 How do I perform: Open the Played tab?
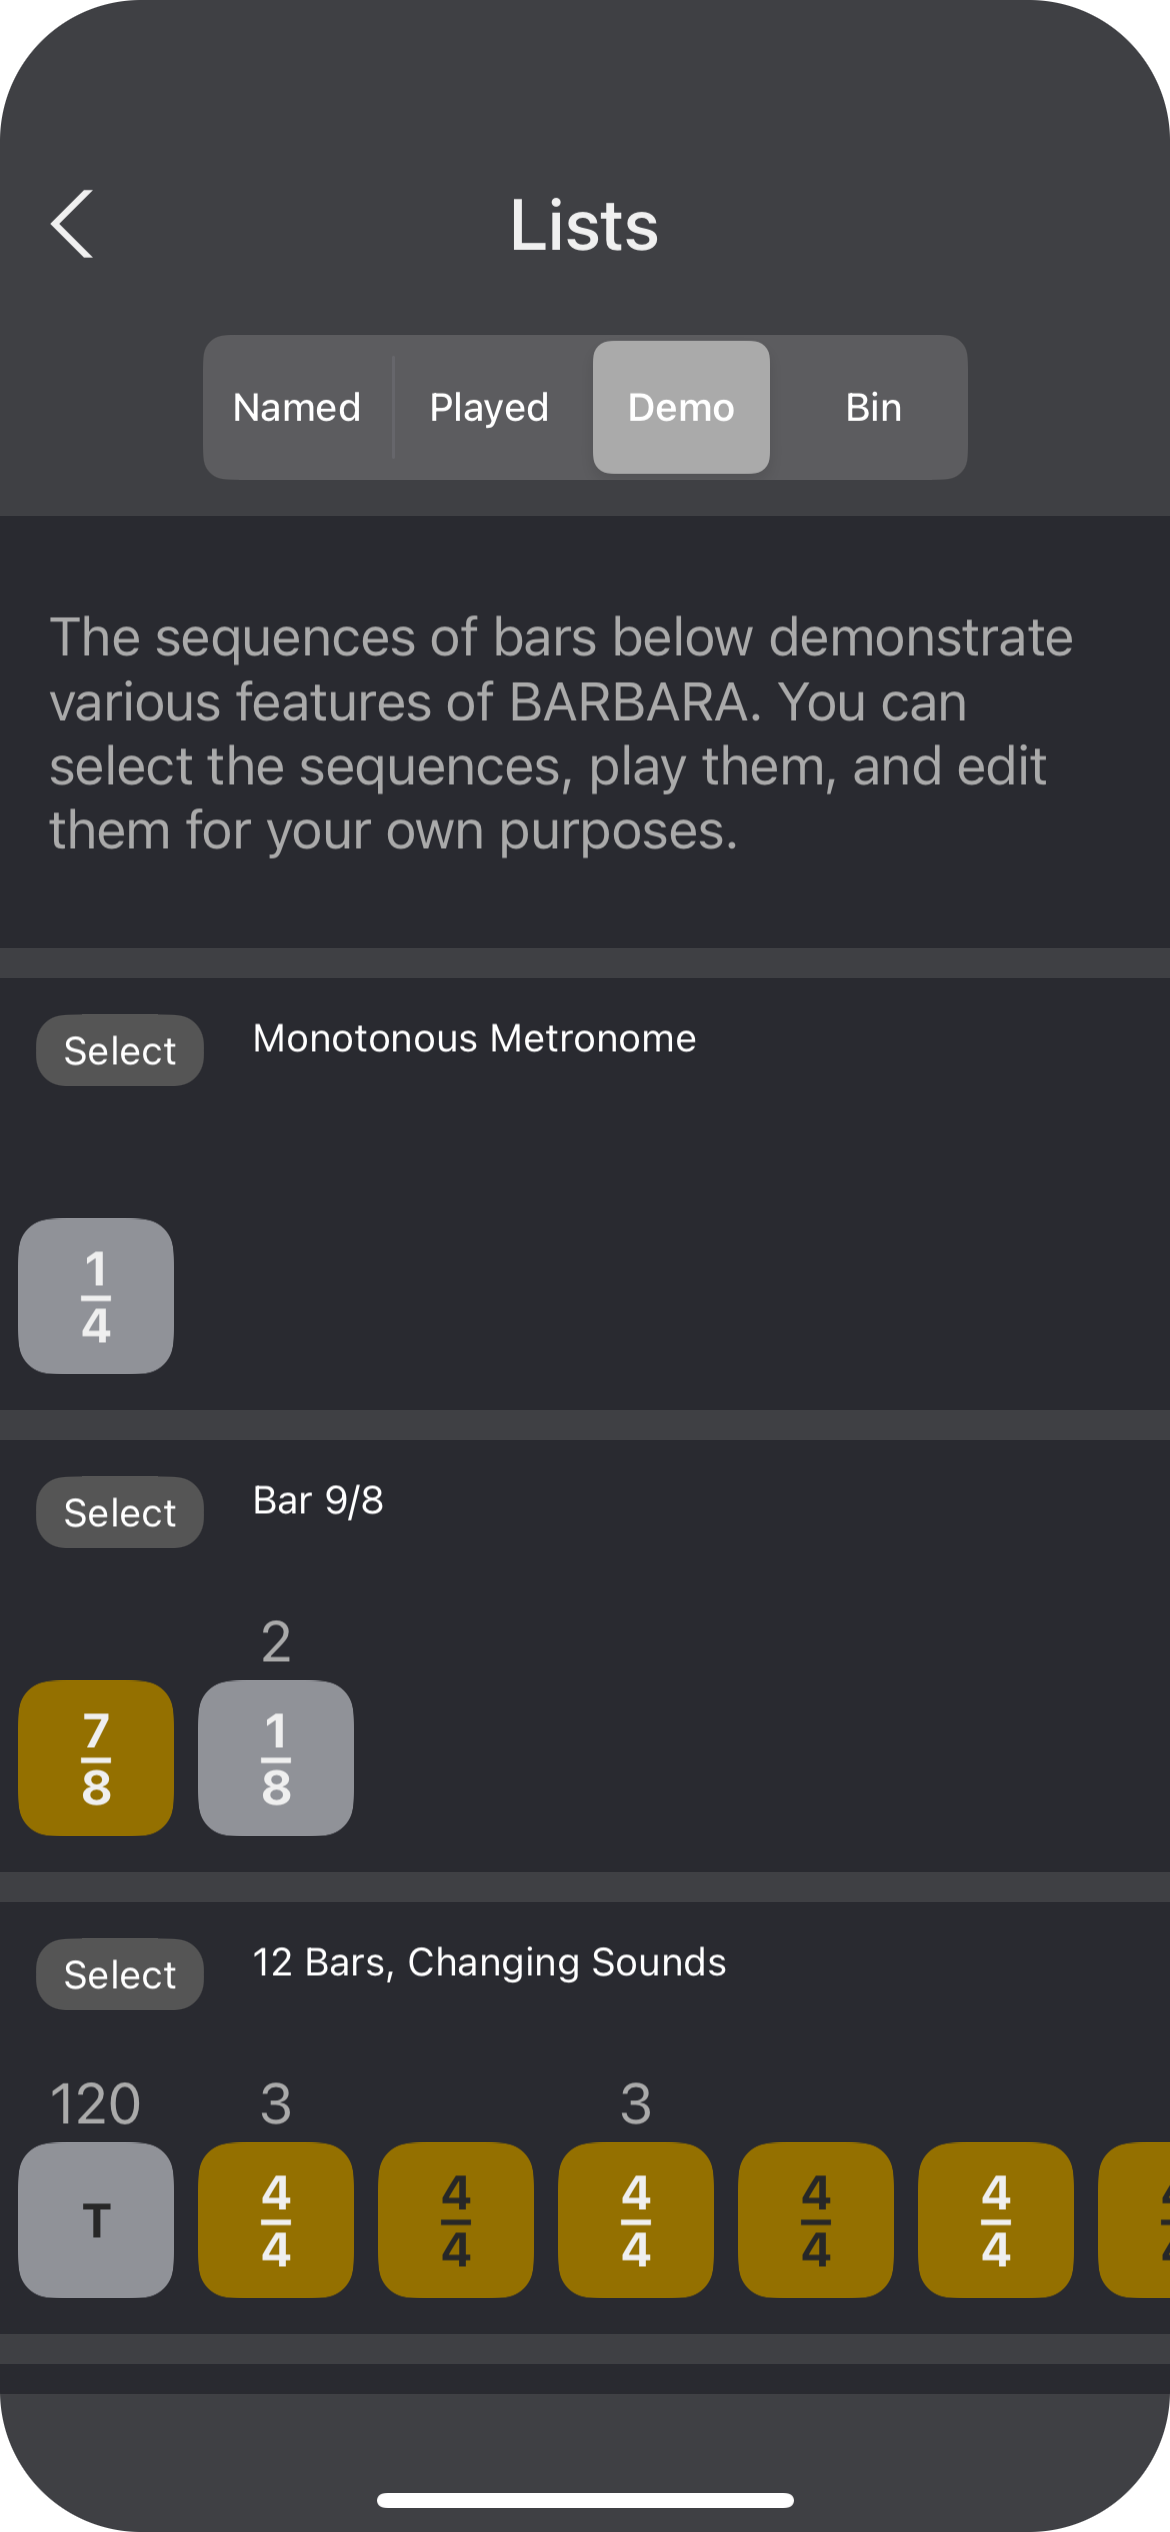489,407
